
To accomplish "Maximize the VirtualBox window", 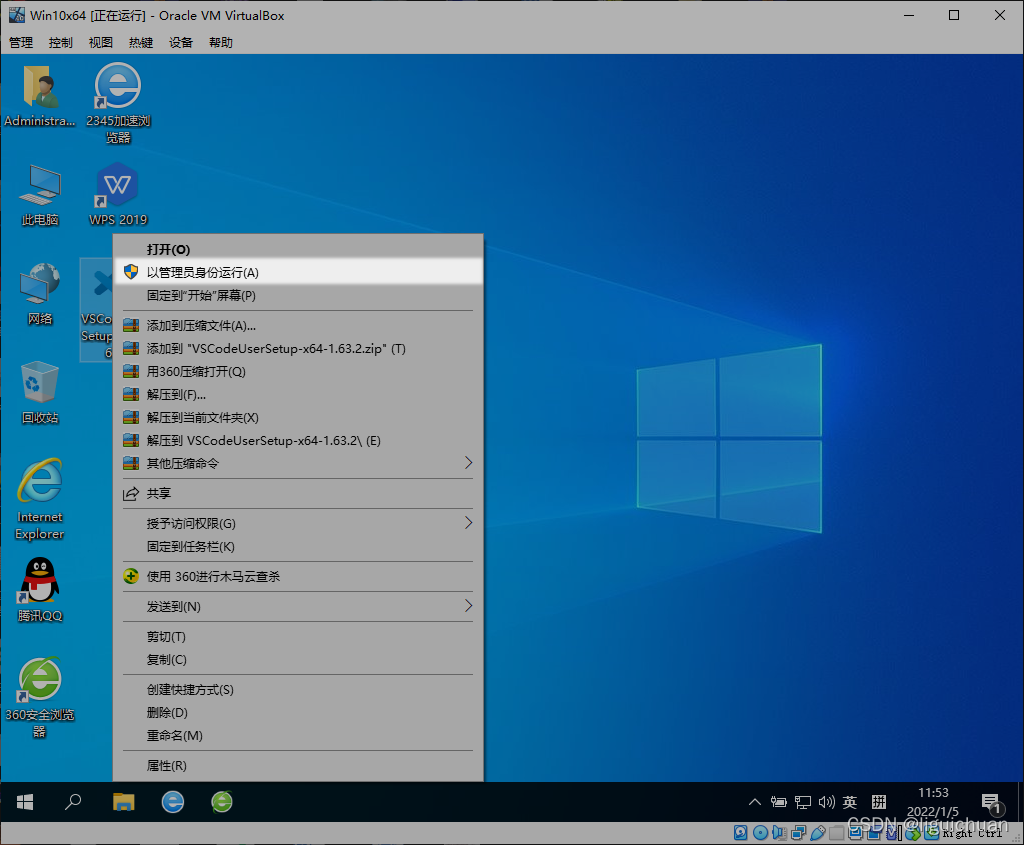I will (x=953, y=15).
